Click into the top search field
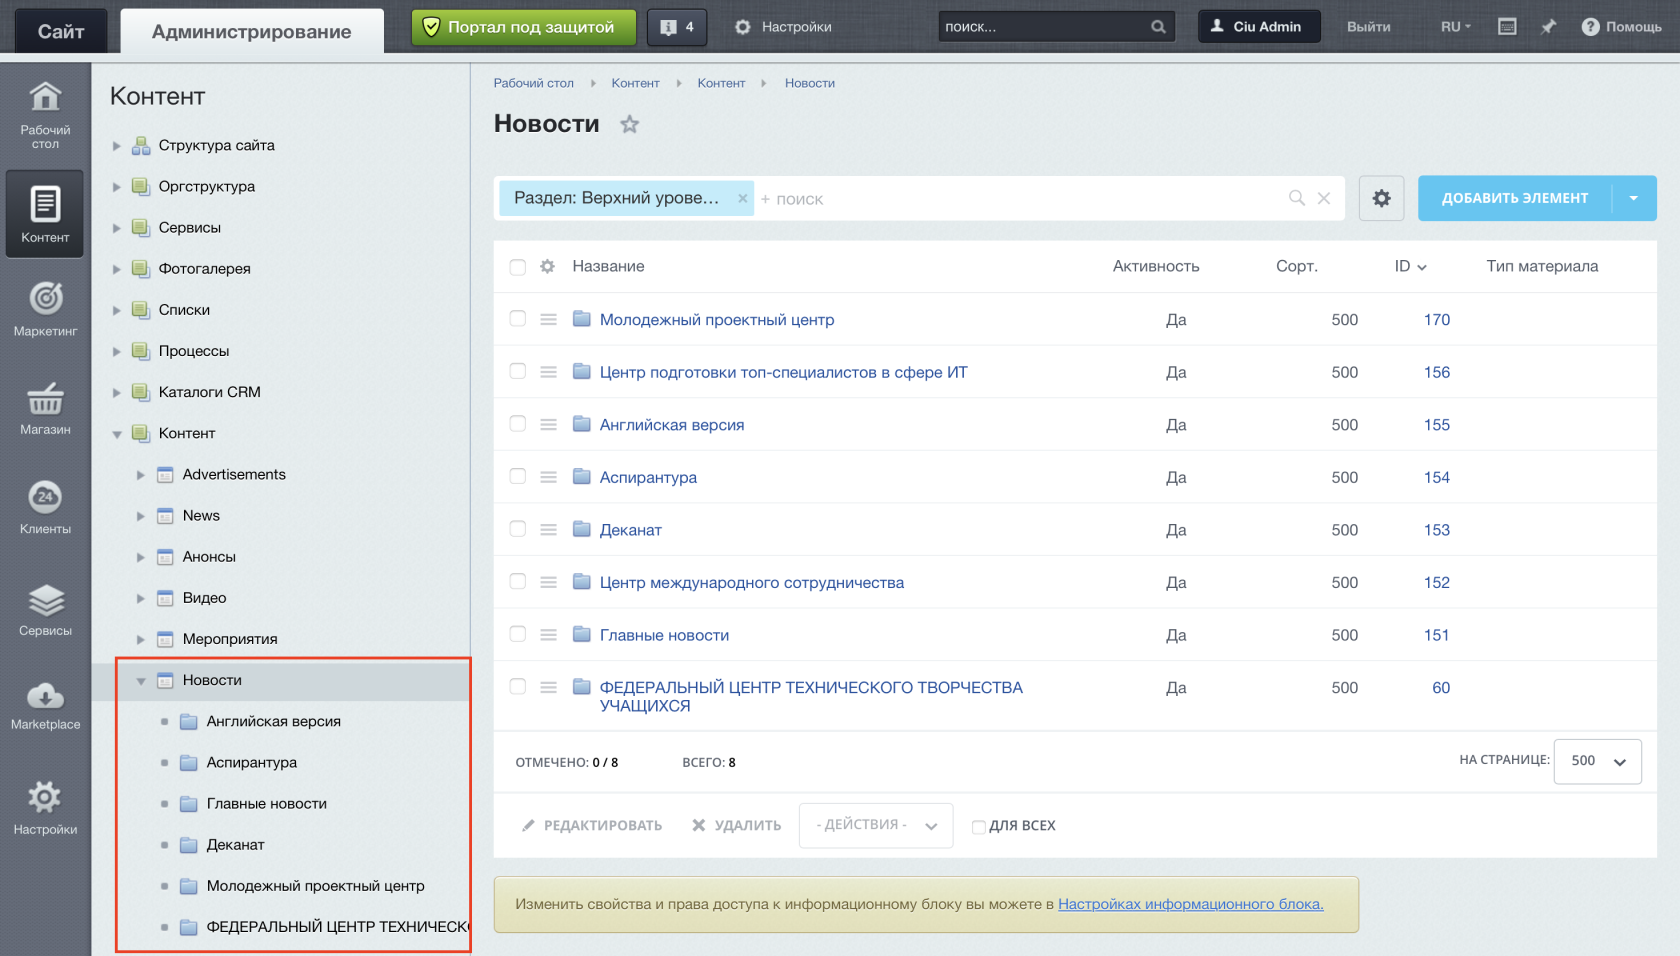This screenshot has height=956, width=1680. click(x=1043, y=27)
